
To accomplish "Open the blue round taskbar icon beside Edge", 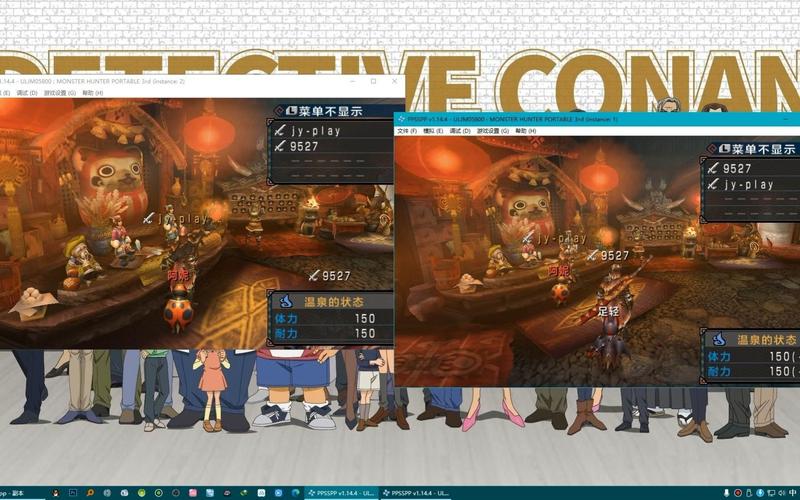I will [x=278, y=493].
